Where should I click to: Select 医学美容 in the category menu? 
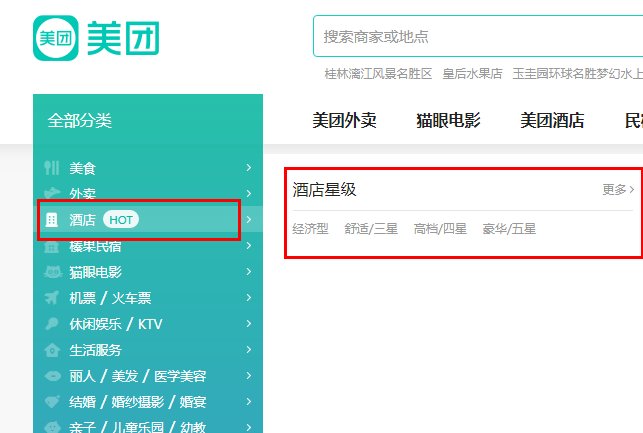(x=180, y=376)
